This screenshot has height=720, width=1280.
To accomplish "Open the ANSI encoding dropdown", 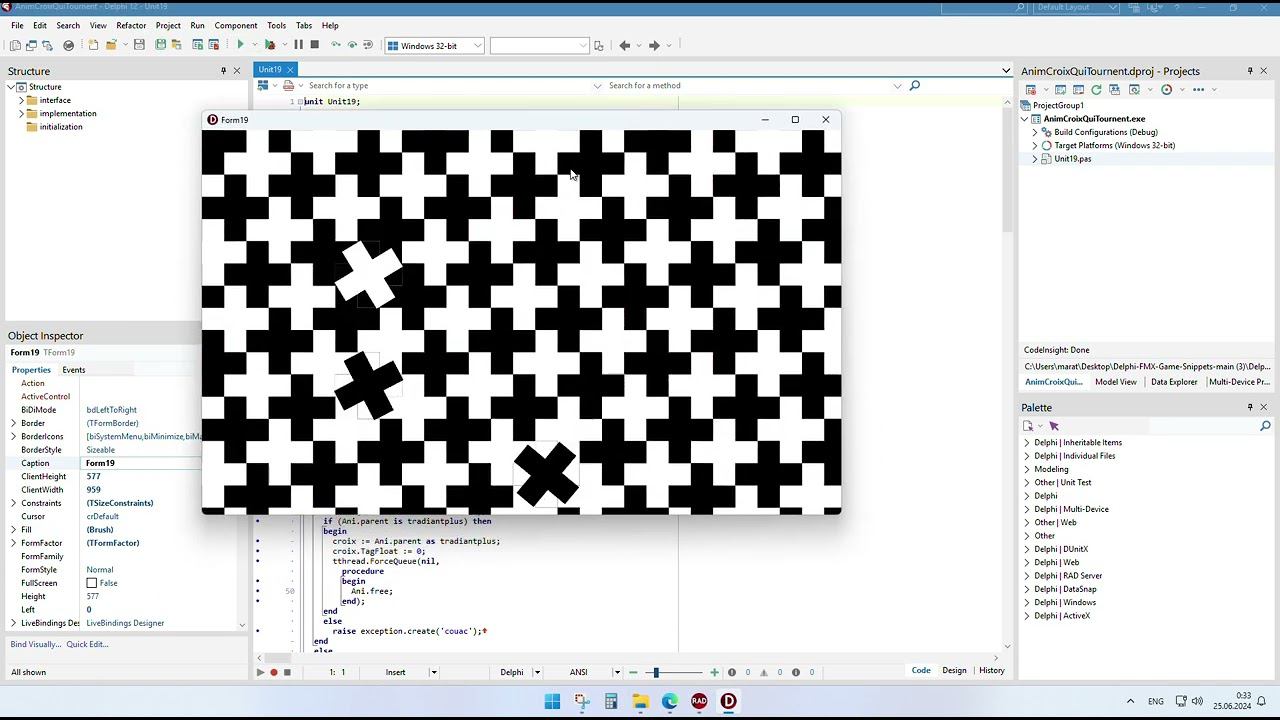I will click(x=617, y=672).
